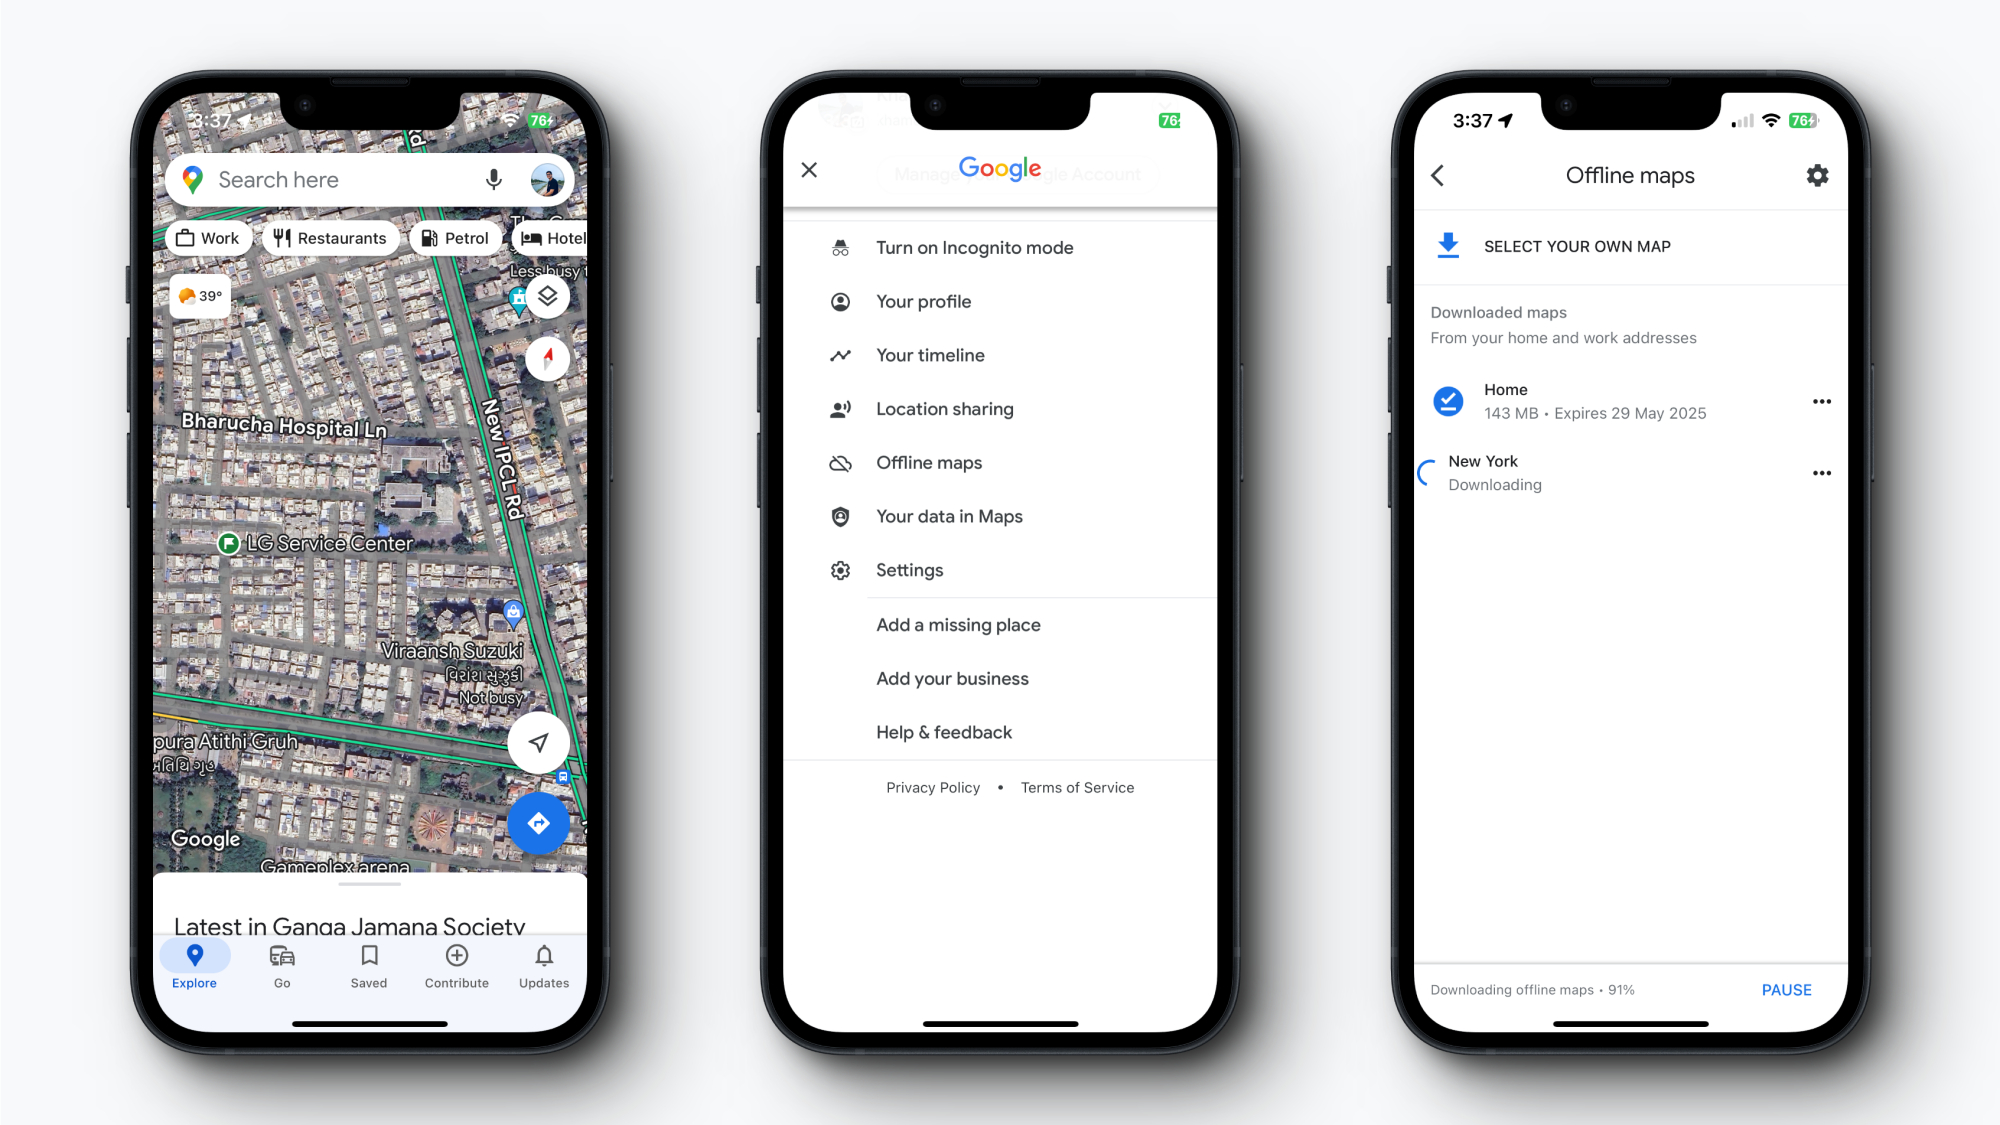The width and height of the screenshot is (2000, 1125).
Task: Tap the Incognito mode icon in menu
Action: coord(839,247)
